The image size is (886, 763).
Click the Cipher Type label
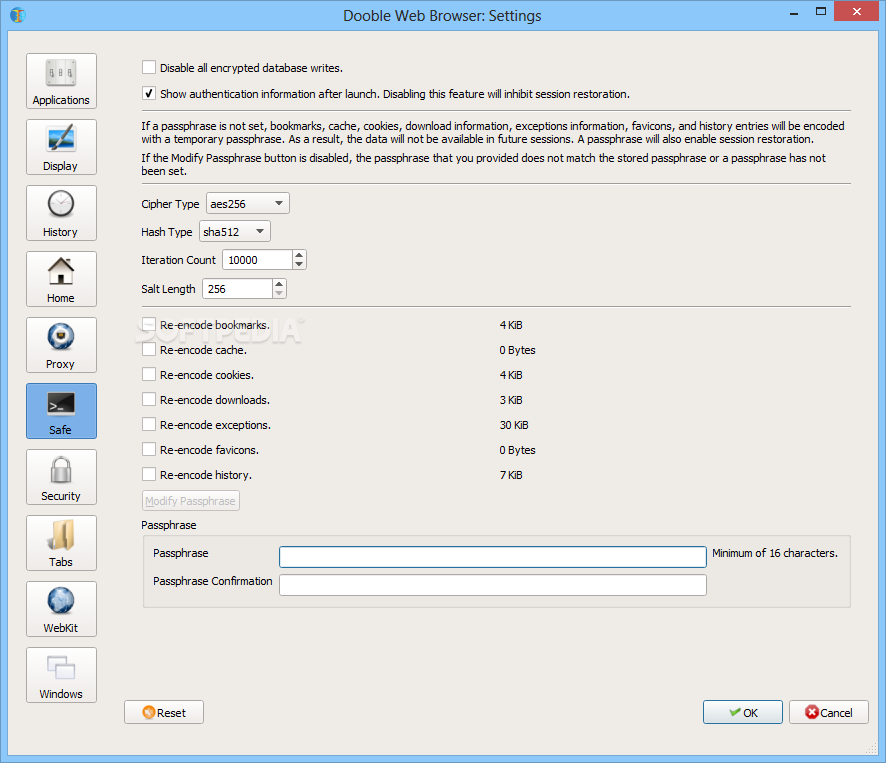coord(170,204)
